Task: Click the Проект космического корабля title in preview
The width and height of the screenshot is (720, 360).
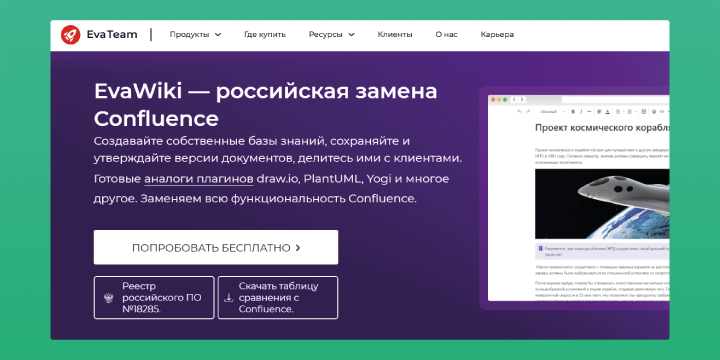Action: click(602, 128)
